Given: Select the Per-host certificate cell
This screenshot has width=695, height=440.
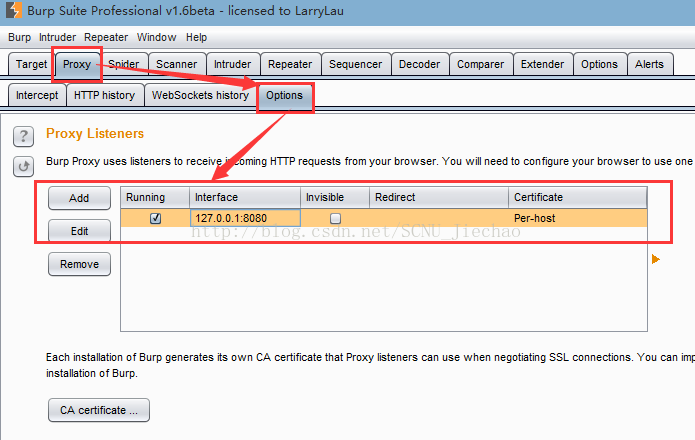Looking at the screenshot, I should [578, 218].
